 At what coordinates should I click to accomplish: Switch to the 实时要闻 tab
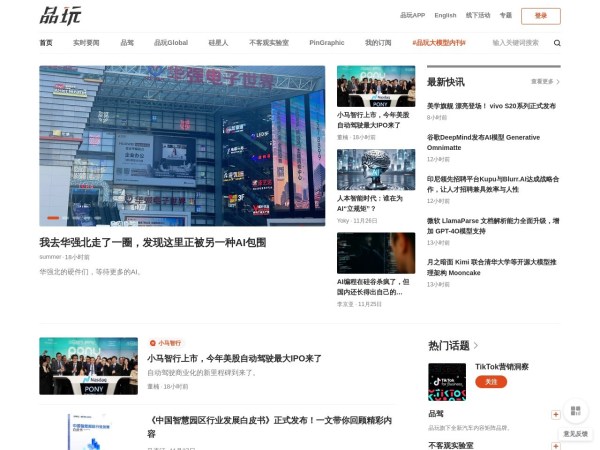click(86, 43)
